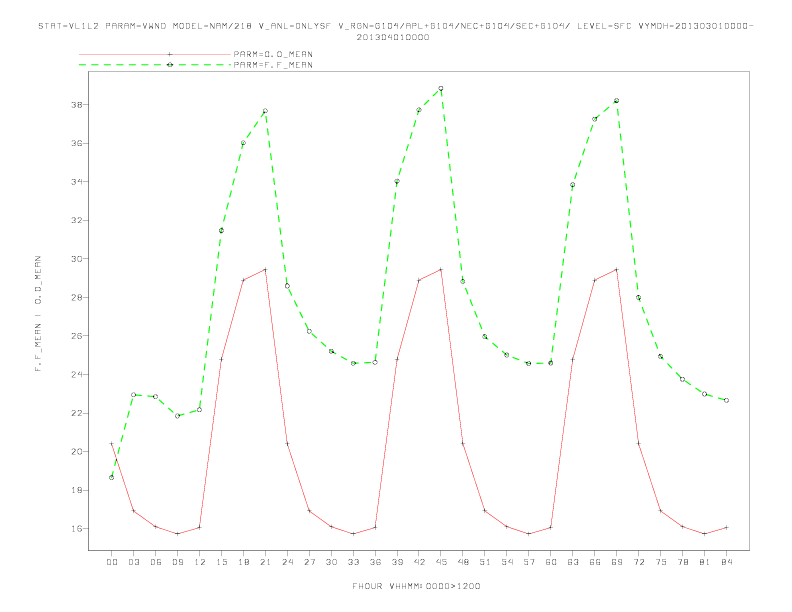This screenshot has width=792, height=612.
Task: Click x-axis tick label 45
Action: point(441,562)
